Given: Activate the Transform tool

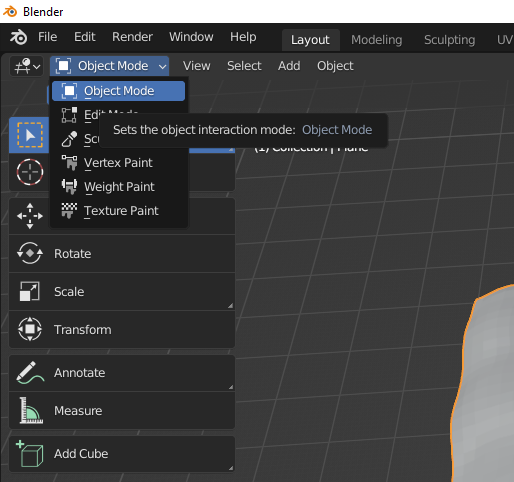Looking at the screenshot, I should tap(122, 330).
